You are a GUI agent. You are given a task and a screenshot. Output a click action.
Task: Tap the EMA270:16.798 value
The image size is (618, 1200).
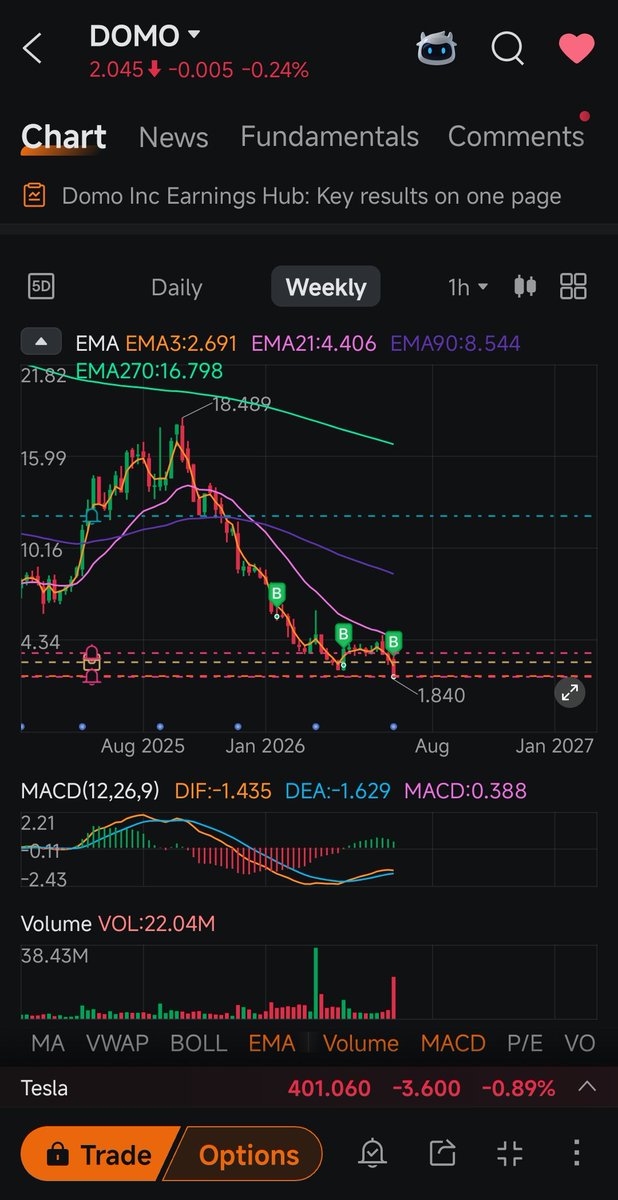pyautogui.click(x=149, y=371)
